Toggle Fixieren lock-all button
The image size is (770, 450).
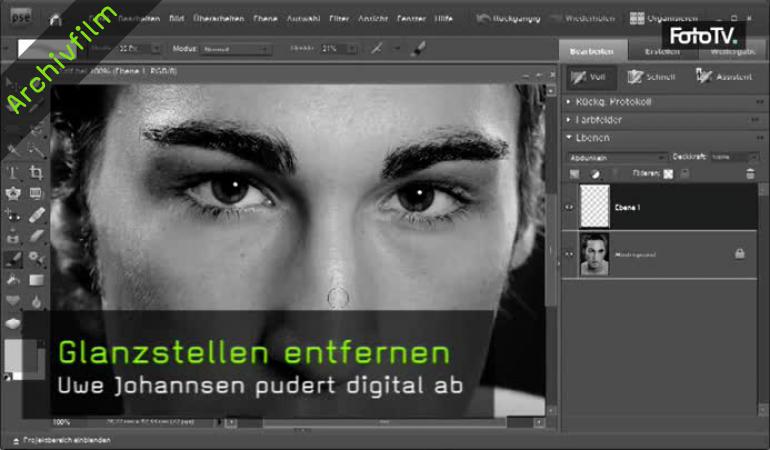click(x=685, y=173)
